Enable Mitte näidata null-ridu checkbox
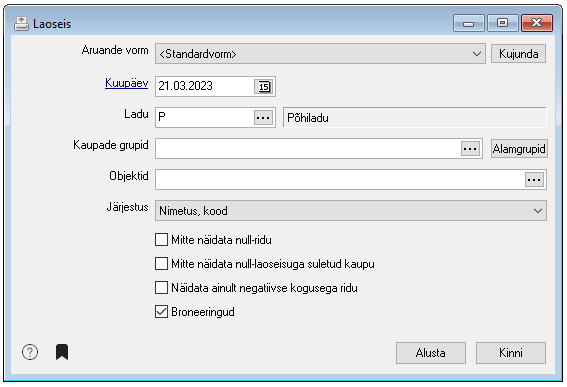Screen dimensions: 567x387 coord(161,240)
